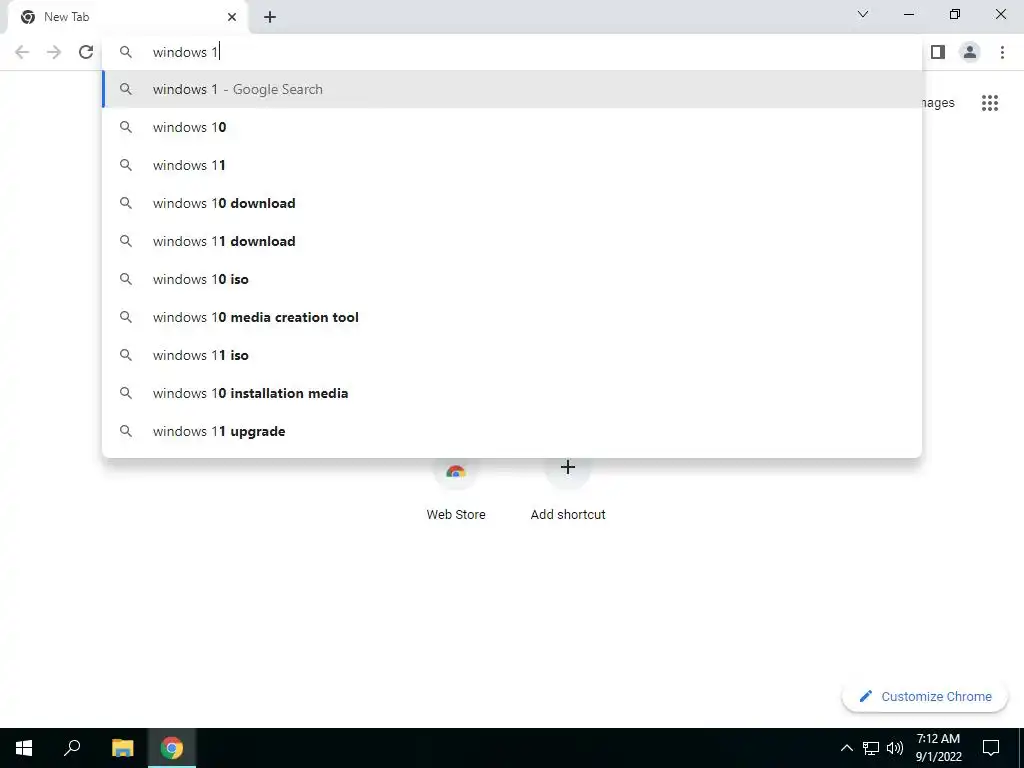This screenshot has width=1024, height=768.
Task: Click the search icon in the address bar
Action: (126, 52)
